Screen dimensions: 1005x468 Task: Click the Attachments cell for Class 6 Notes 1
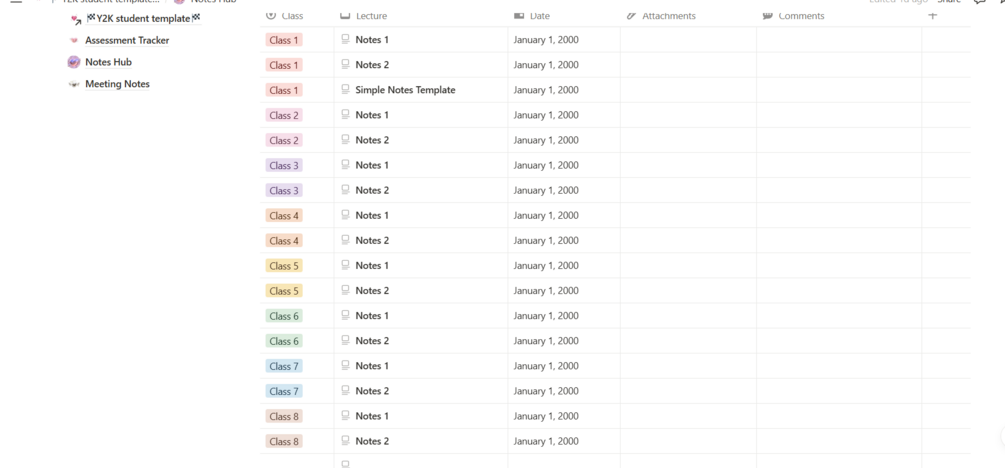tap(688, 316)
